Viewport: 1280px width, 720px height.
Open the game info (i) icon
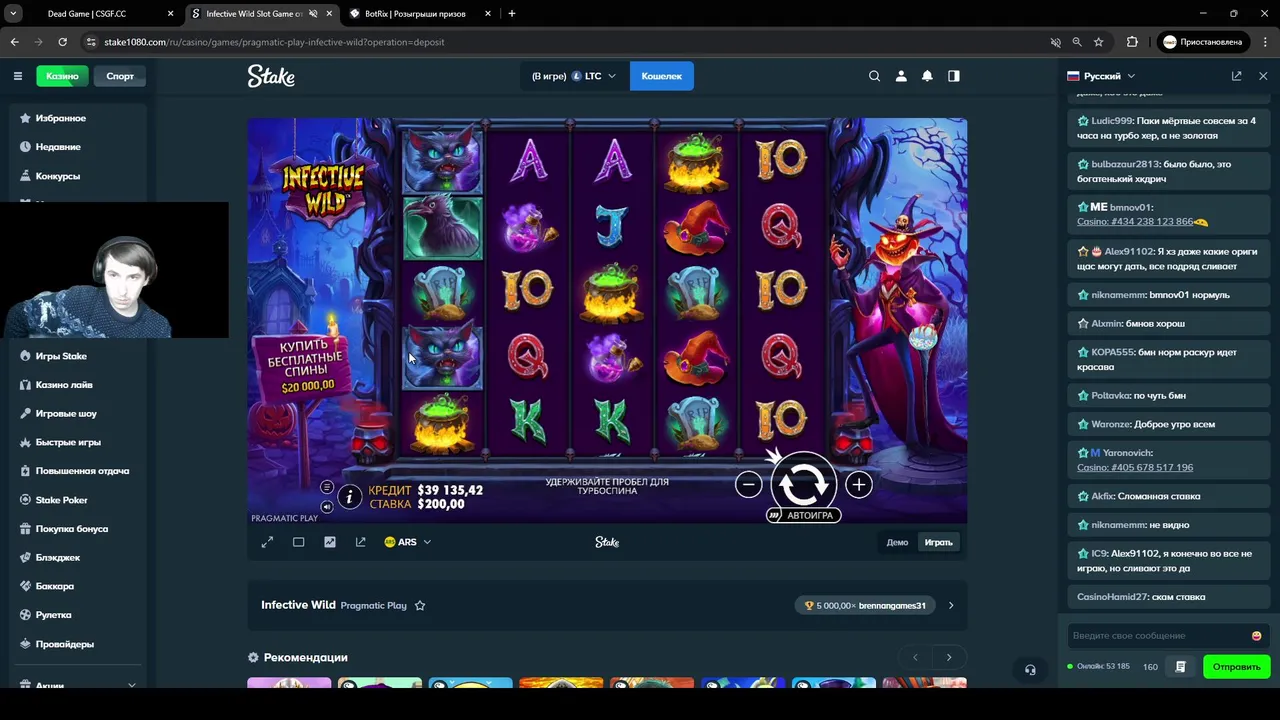(349, 497)
